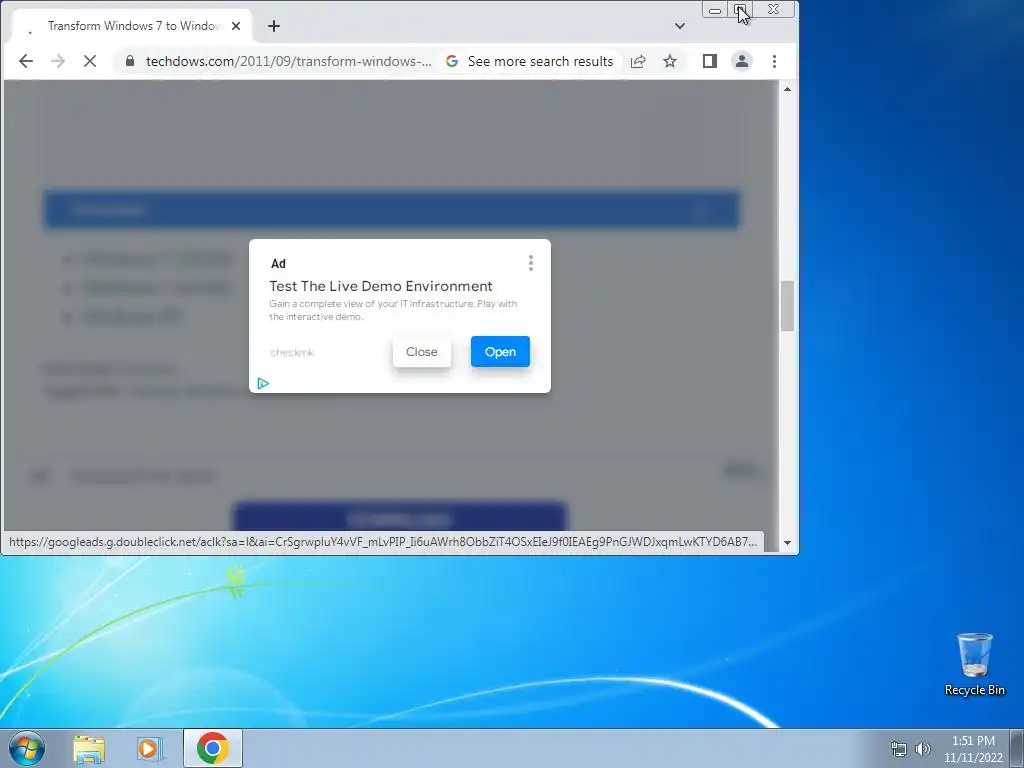Launch Windows Media Player from the taskbar
Screen dimensions: 1024x768
pos(150,749)
